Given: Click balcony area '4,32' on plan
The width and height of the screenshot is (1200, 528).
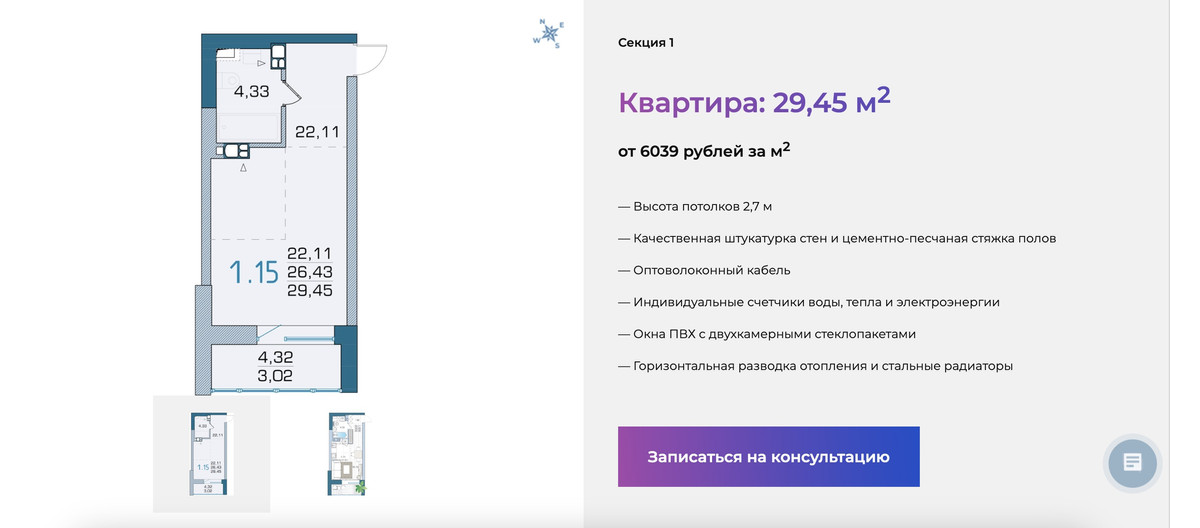Looking at the screenshot, I should click(x=276, y=357).
